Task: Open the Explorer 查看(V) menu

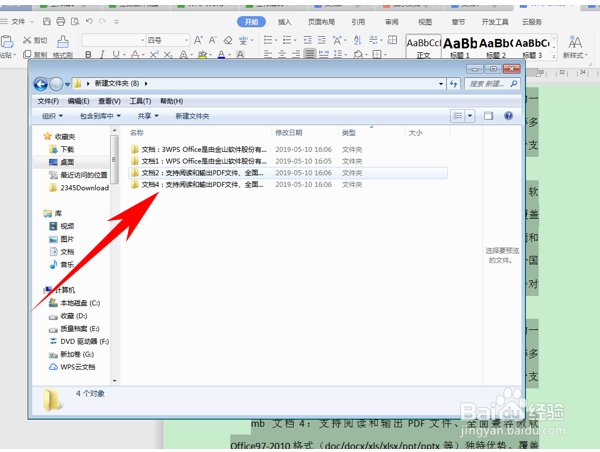Action: point(109,101)
